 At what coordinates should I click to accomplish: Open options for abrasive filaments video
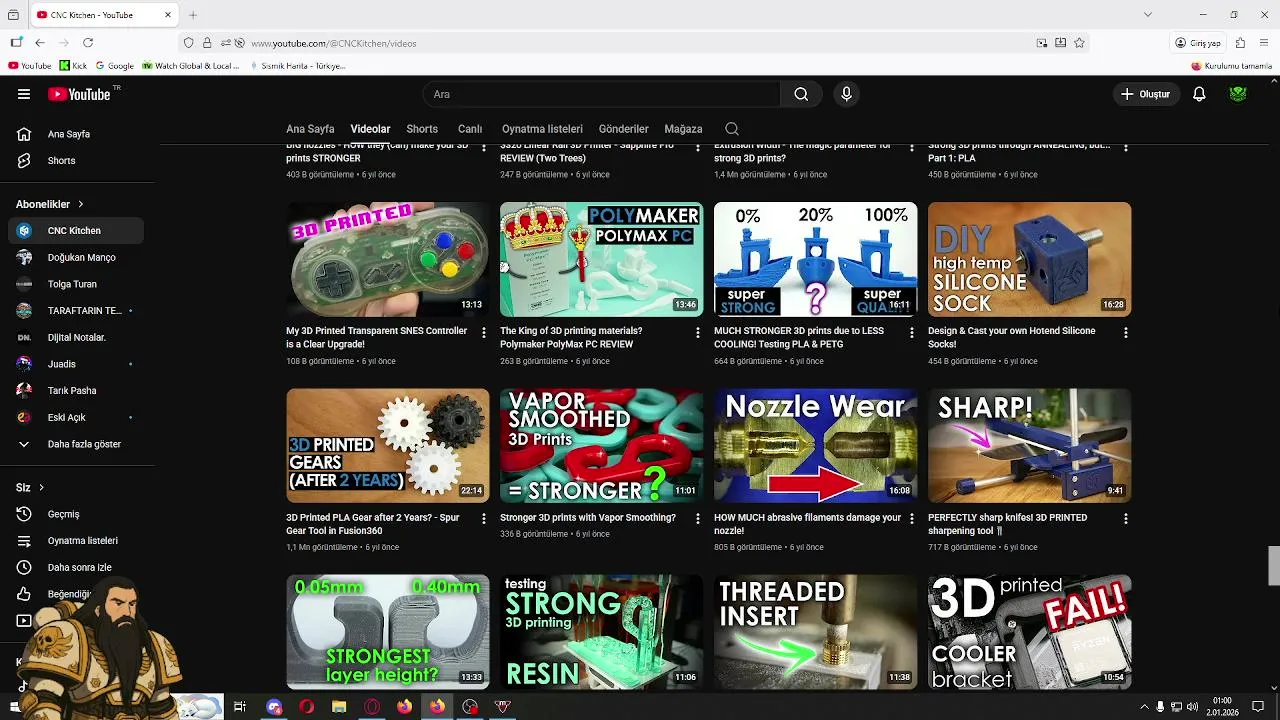click(x=911, y=519)
